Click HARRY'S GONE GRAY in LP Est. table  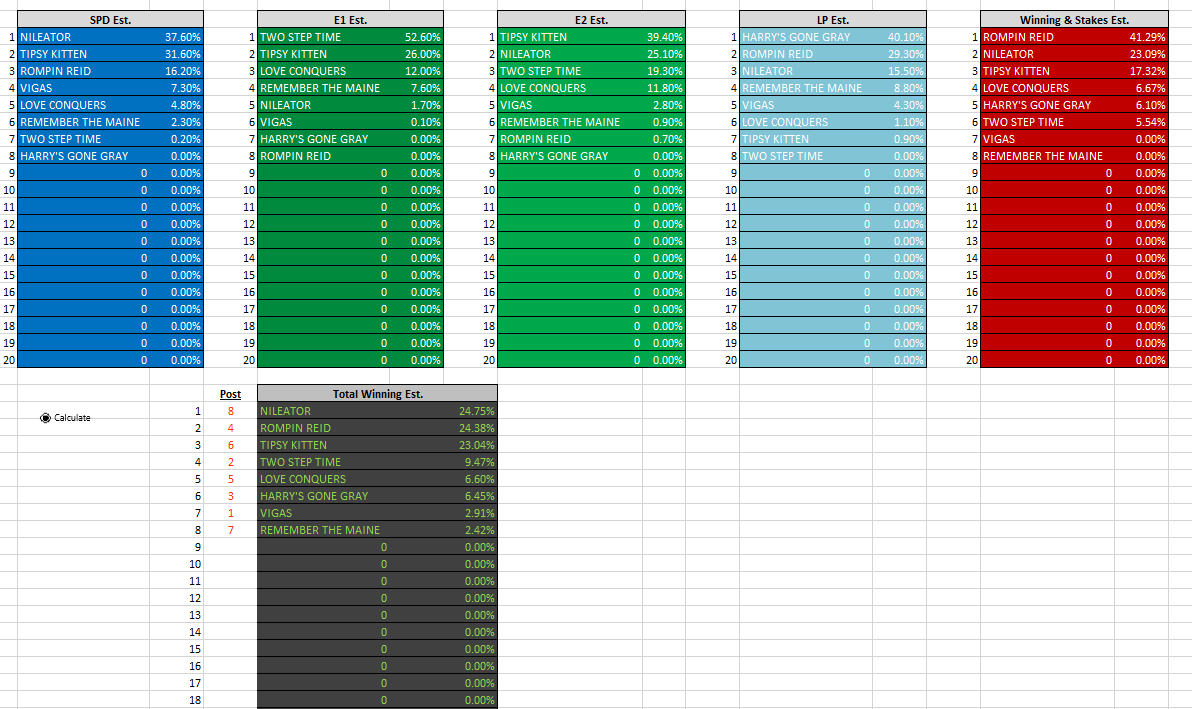(x=796, y=37)
